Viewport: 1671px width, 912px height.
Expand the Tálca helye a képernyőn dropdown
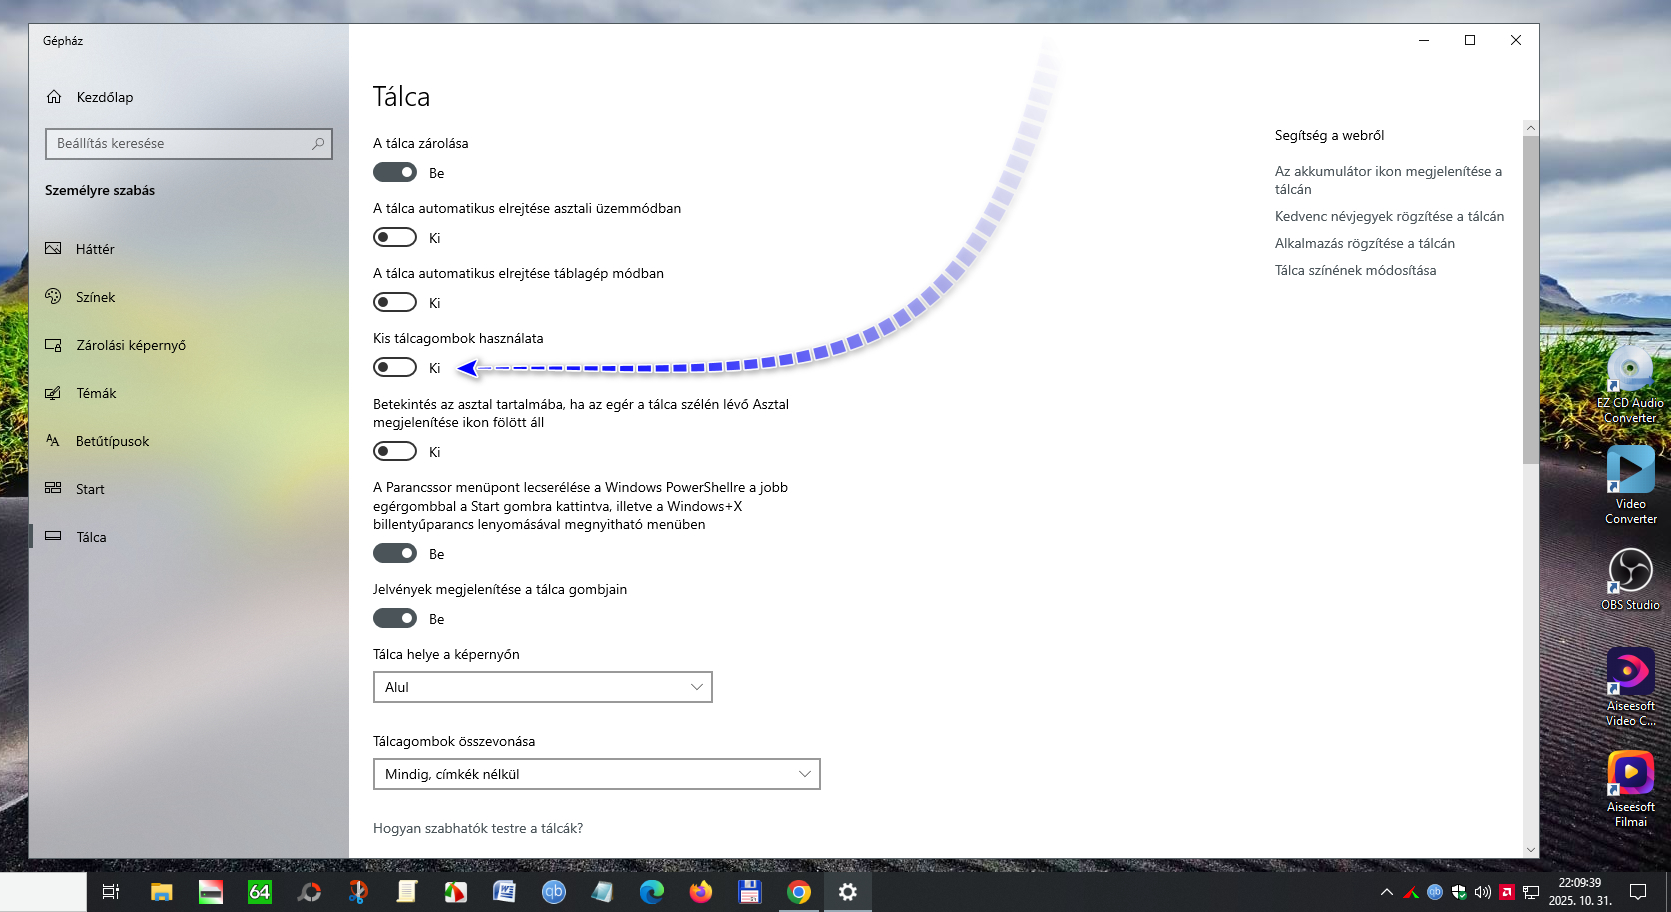pyautogui.click(x=542, y=687)
